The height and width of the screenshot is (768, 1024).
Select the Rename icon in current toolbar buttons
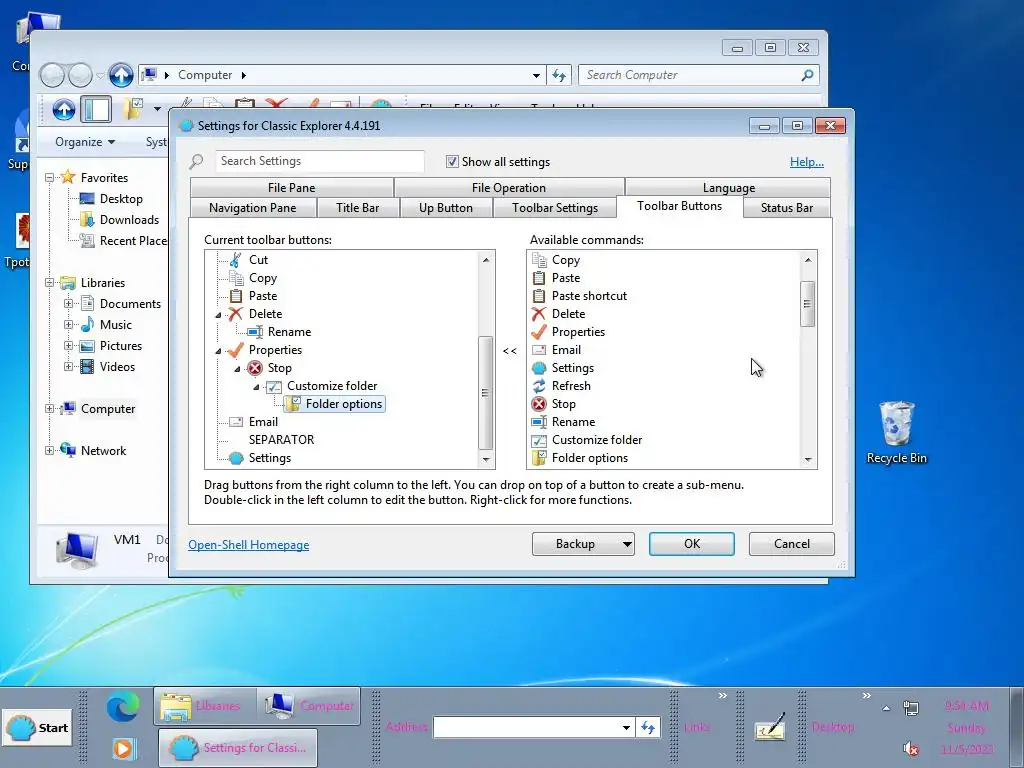click(255, 332)
